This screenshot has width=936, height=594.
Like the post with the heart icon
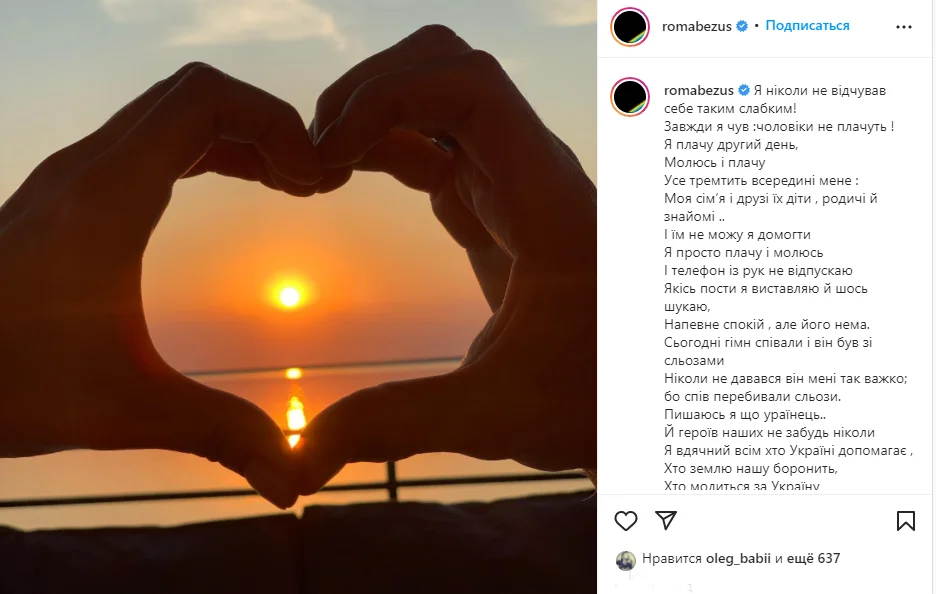[x=626, y=520]
